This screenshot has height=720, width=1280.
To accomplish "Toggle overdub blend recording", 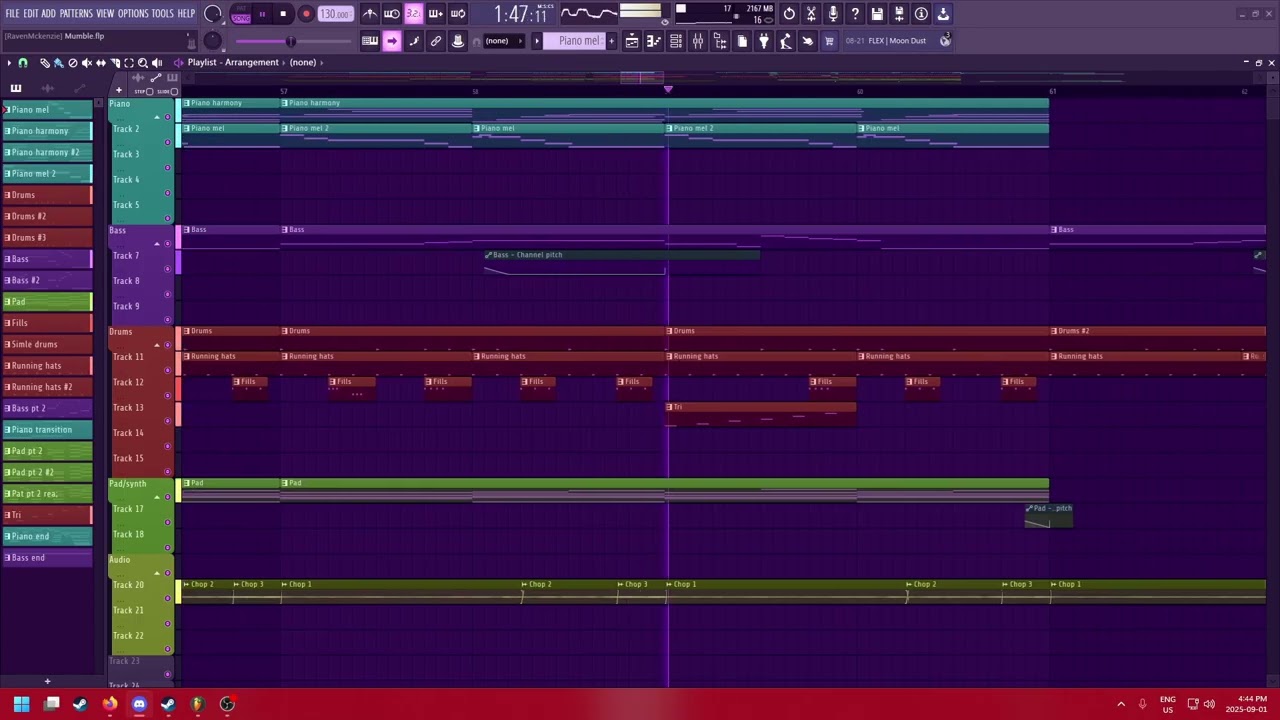I will click(x=435, y=14).
